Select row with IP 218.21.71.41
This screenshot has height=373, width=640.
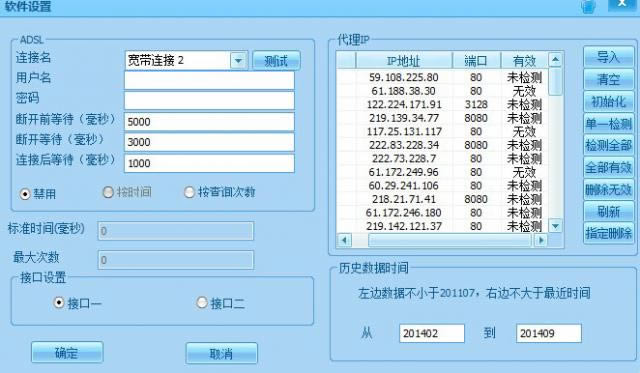[x=442, y=198]
